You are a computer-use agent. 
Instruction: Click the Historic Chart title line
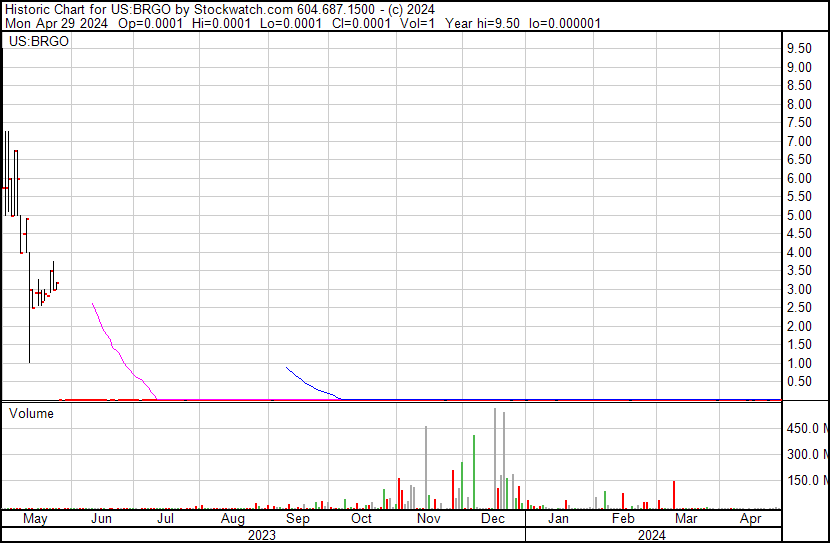[x=220, y=10]
